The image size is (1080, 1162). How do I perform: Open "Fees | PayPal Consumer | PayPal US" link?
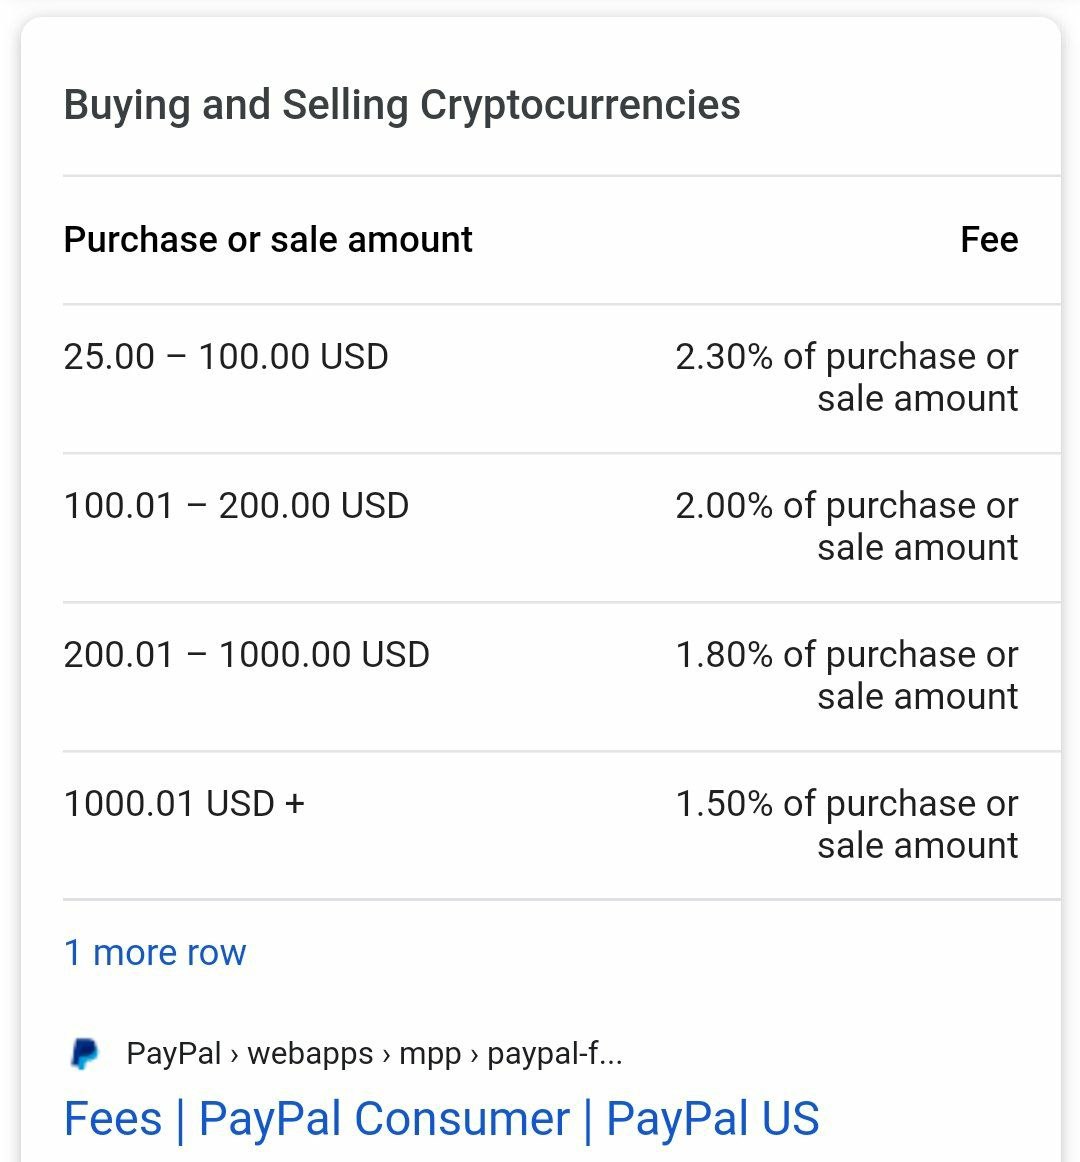(442, 1118)
